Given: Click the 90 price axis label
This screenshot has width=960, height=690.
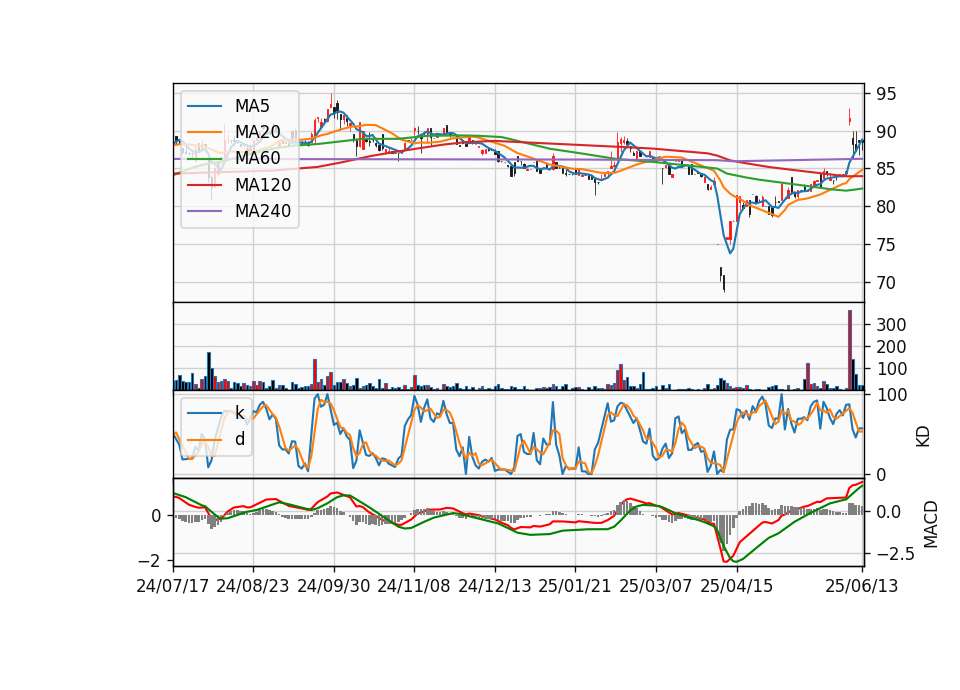Looking at the screenshot, I should [x=886, y=132].
